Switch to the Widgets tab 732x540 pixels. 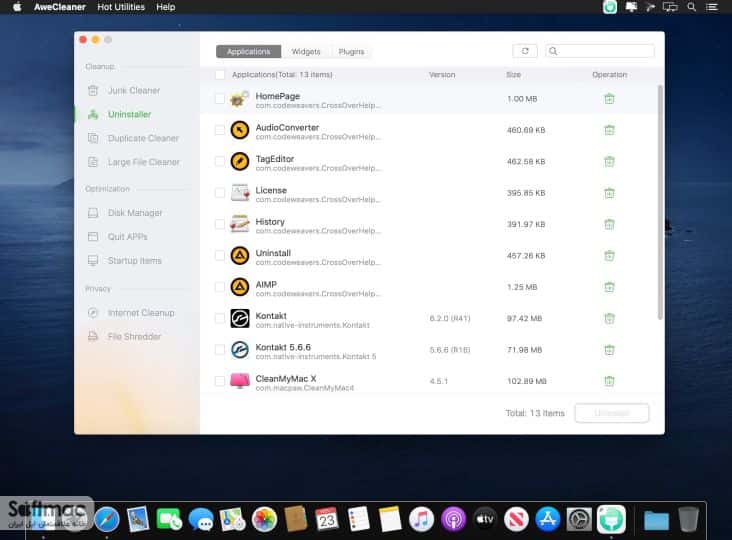coord(306,51)
